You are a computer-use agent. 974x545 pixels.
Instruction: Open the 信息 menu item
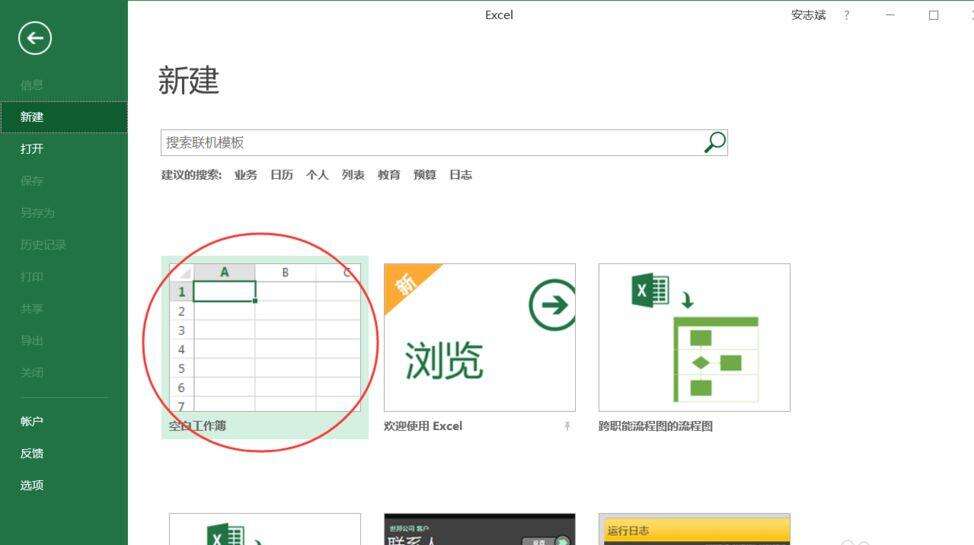pos(32,85)
